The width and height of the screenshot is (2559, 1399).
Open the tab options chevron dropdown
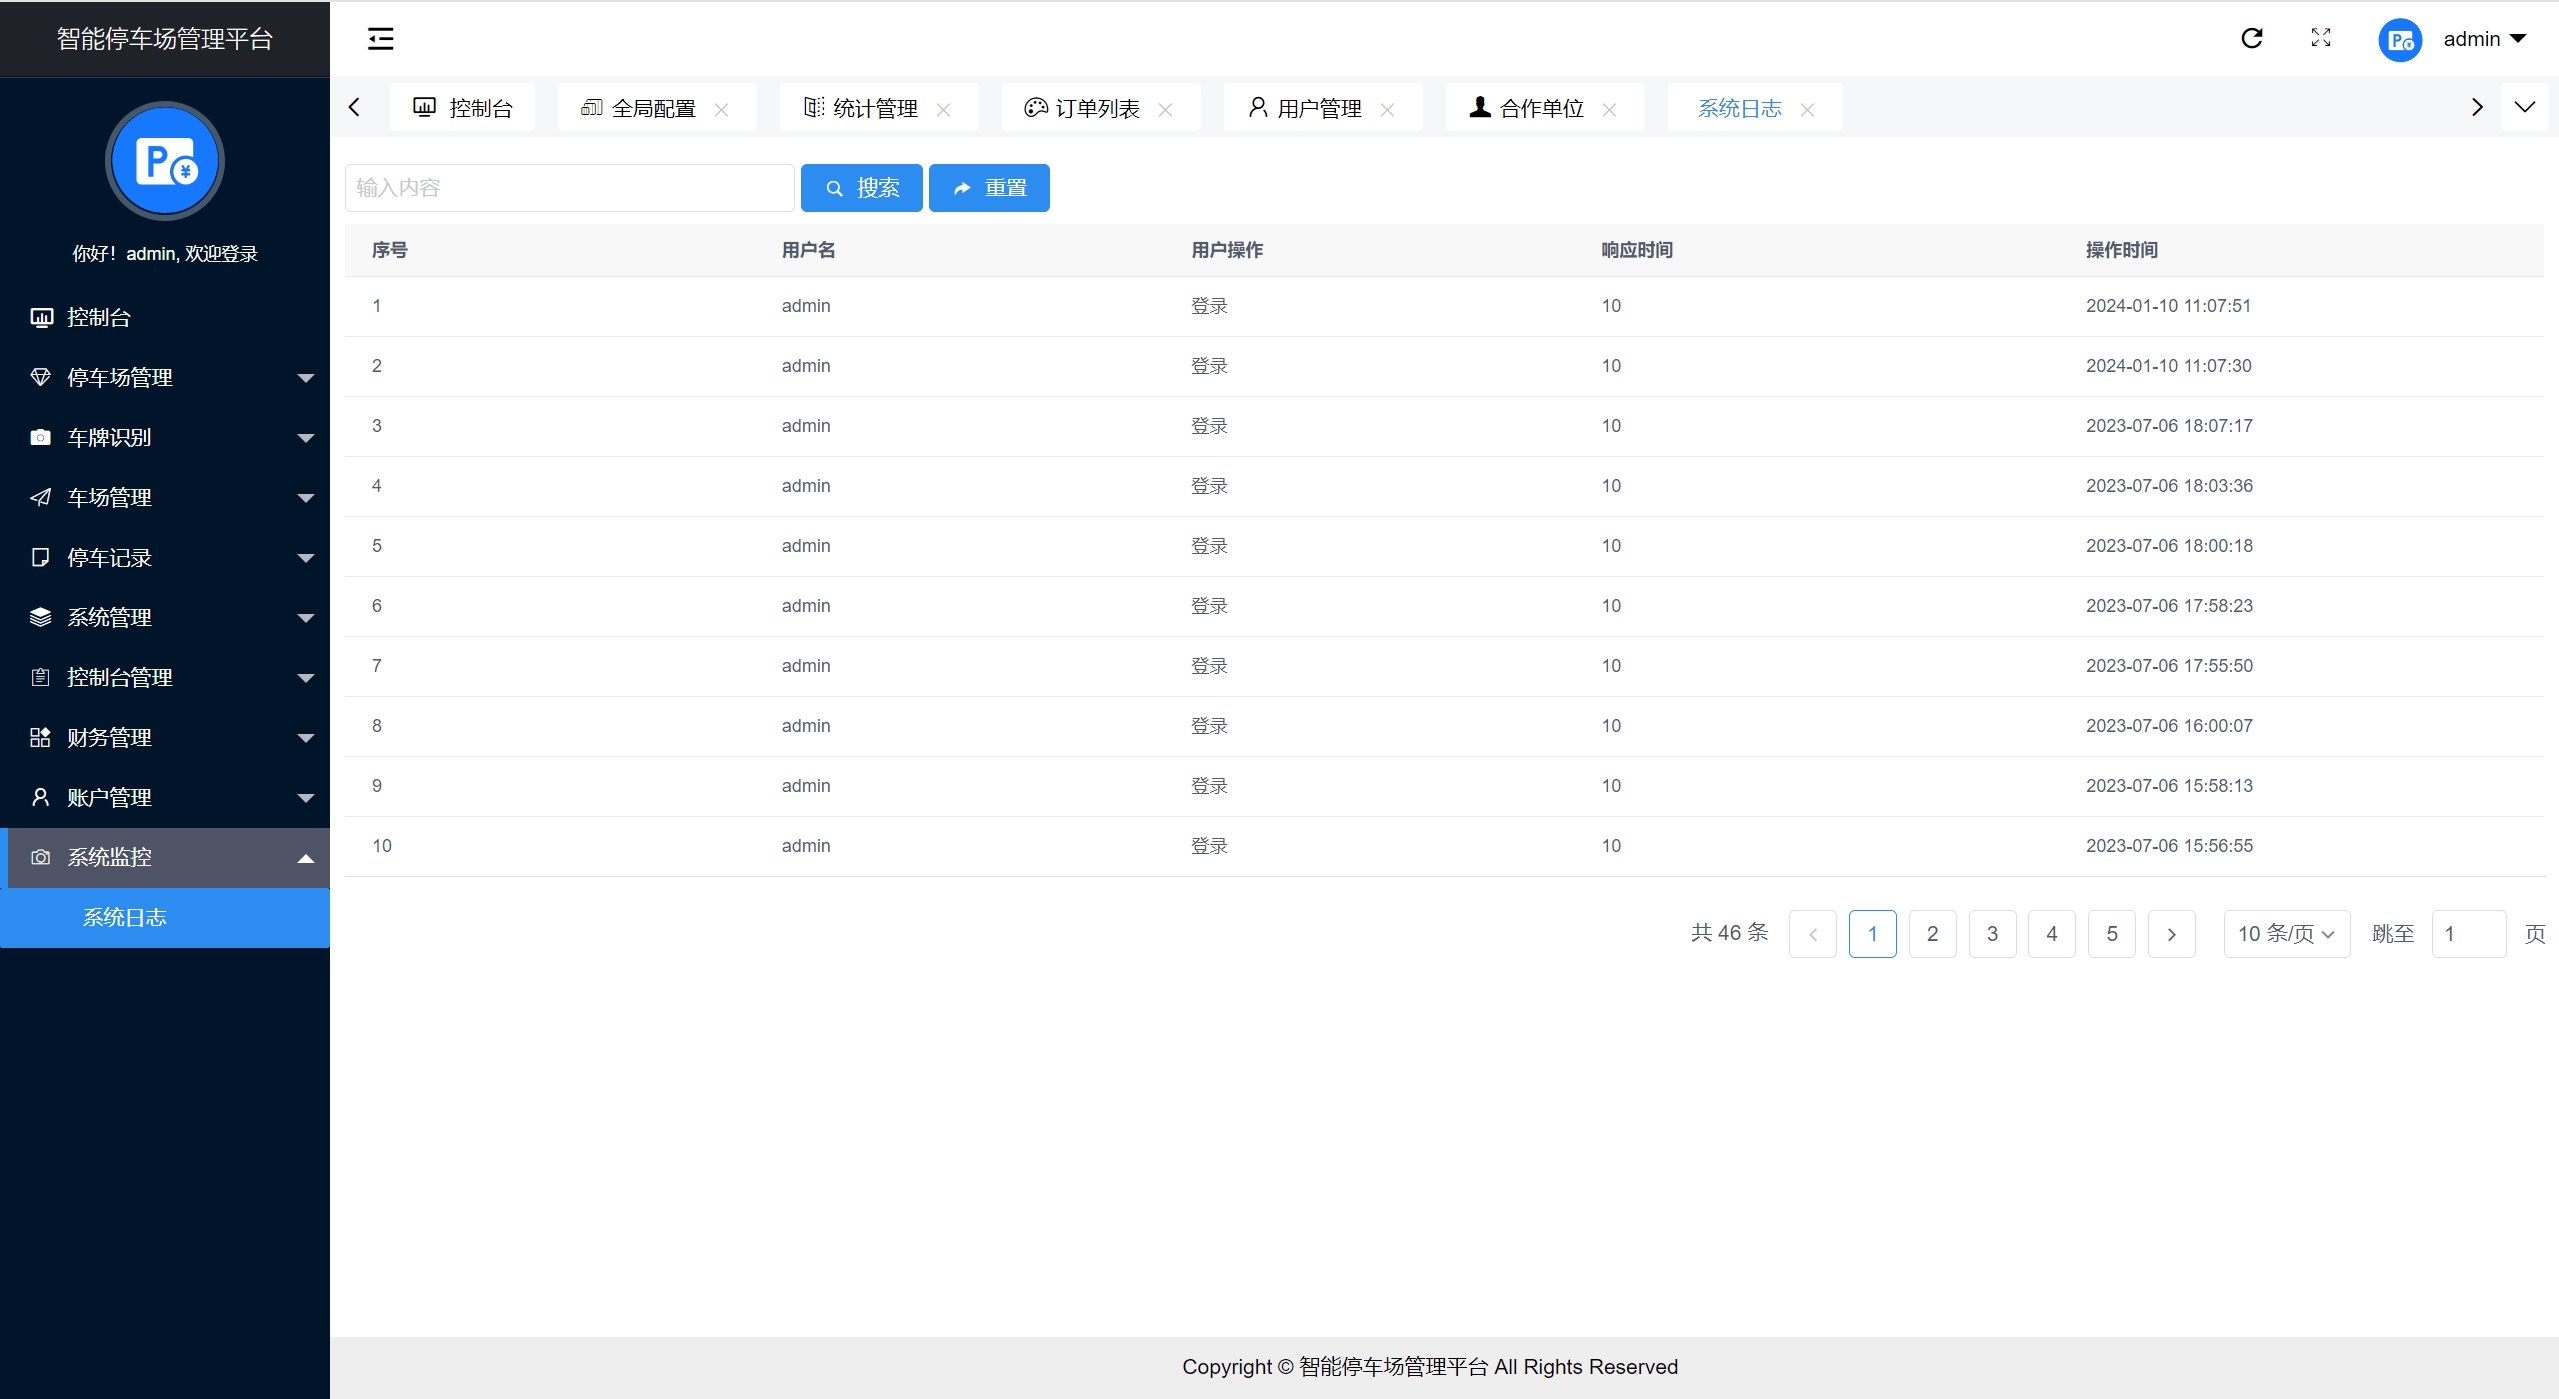point(2524,107)
